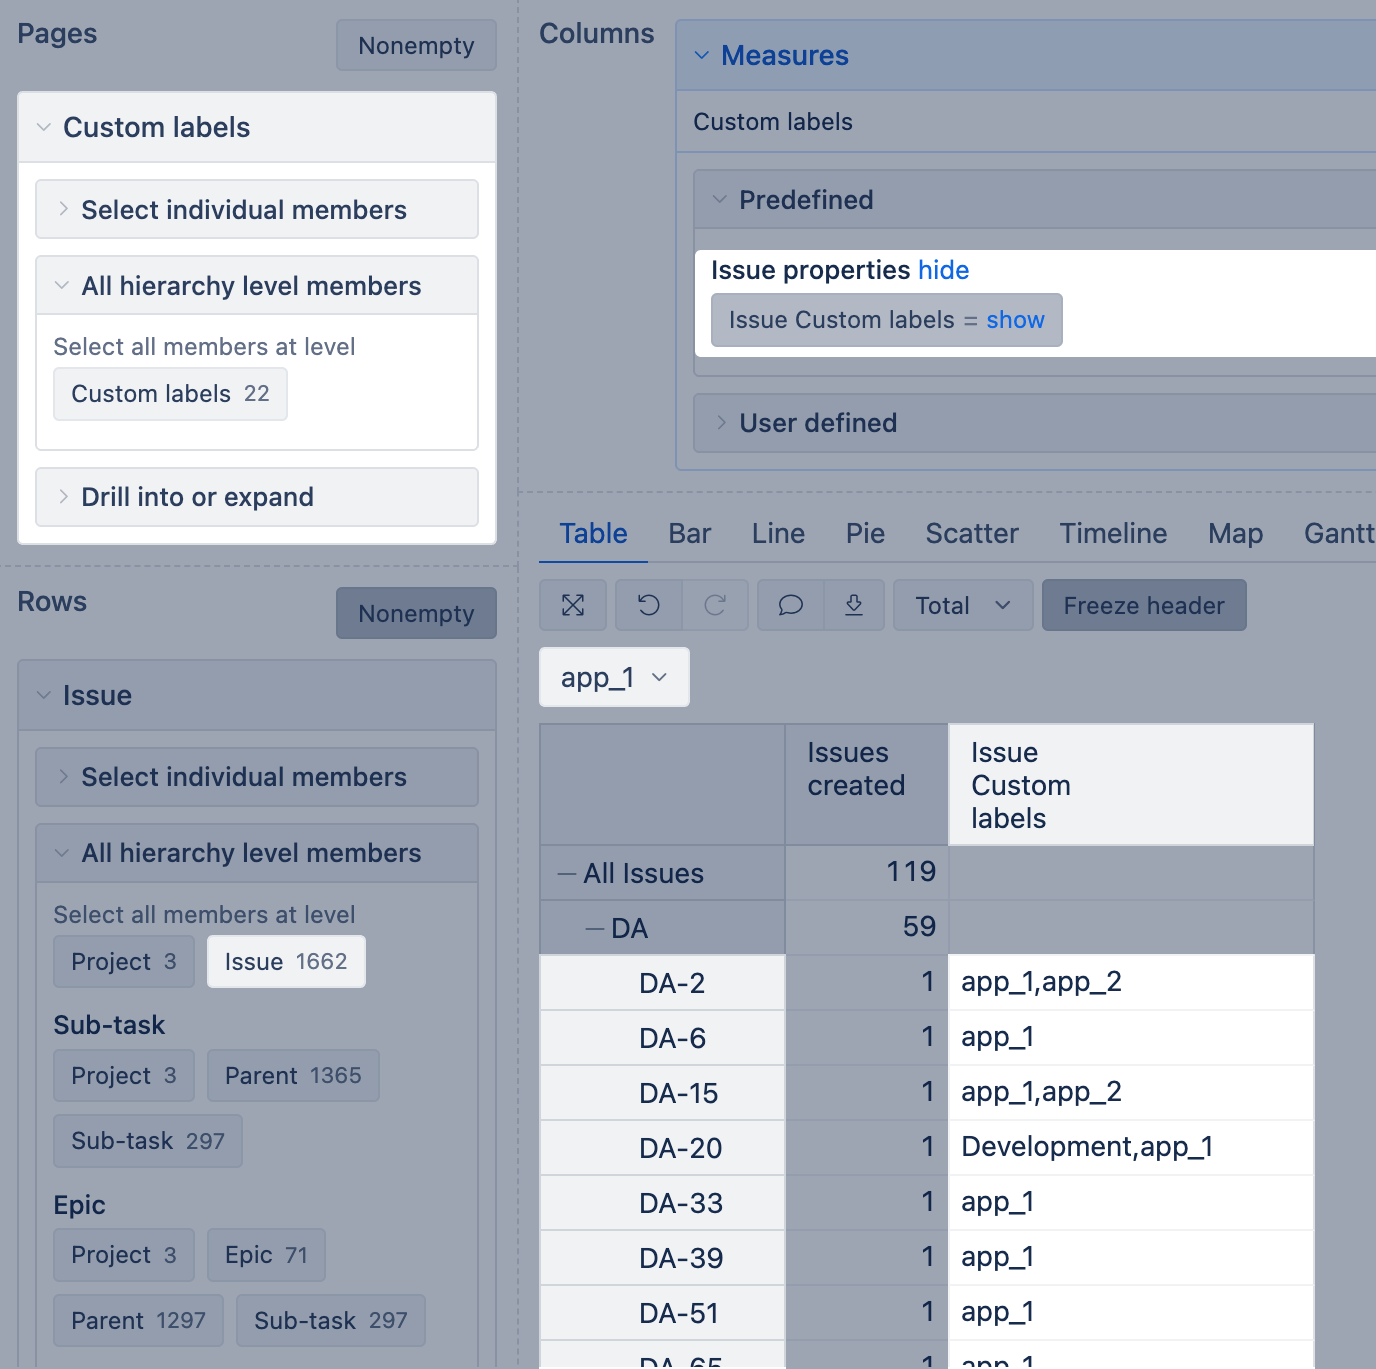
Task: Collapse Measures using its chevron
Action: click(702, 56)
